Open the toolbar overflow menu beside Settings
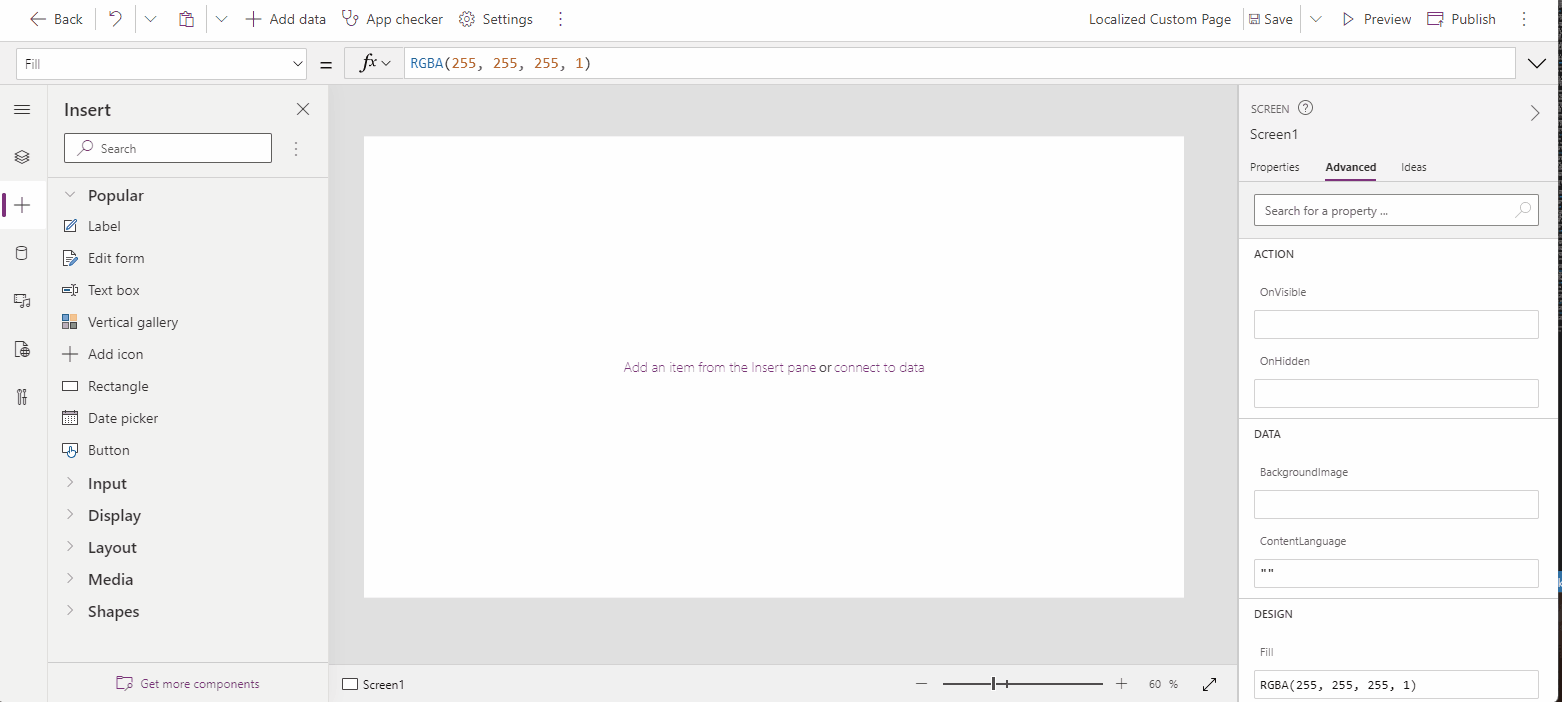The width and height of the screenshot is (1562, 702). coord(560,19)
